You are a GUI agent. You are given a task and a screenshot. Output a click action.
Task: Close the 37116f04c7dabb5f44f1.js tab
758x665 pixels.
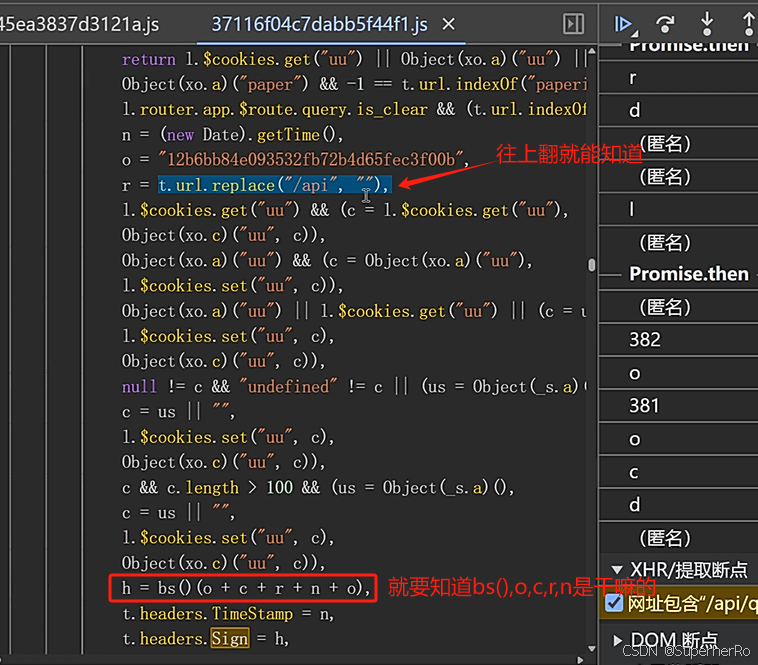[449, 24]
